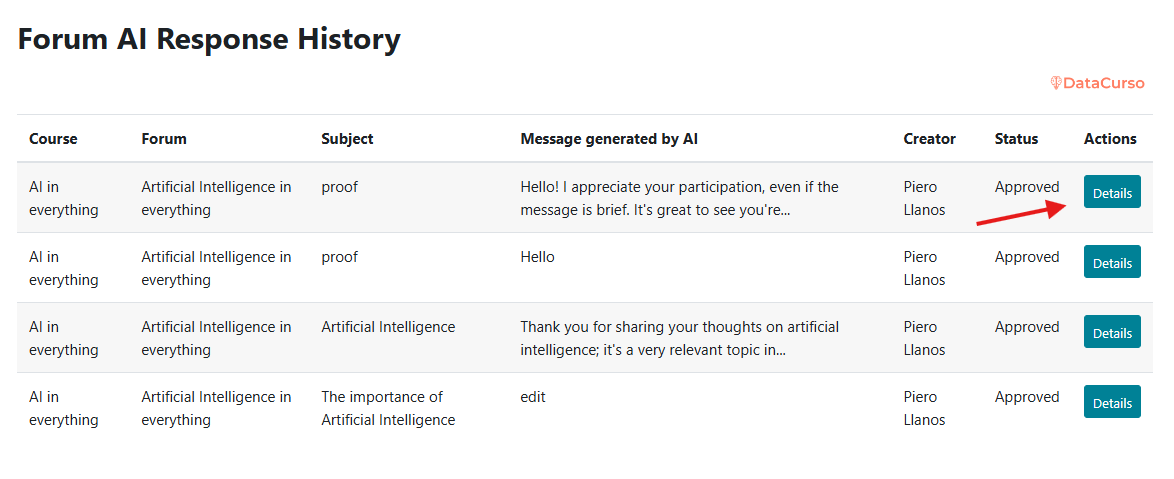Viewport: 1174px width, 479px height.
Task: Click the Subject column header
Action: click(347, 139)
